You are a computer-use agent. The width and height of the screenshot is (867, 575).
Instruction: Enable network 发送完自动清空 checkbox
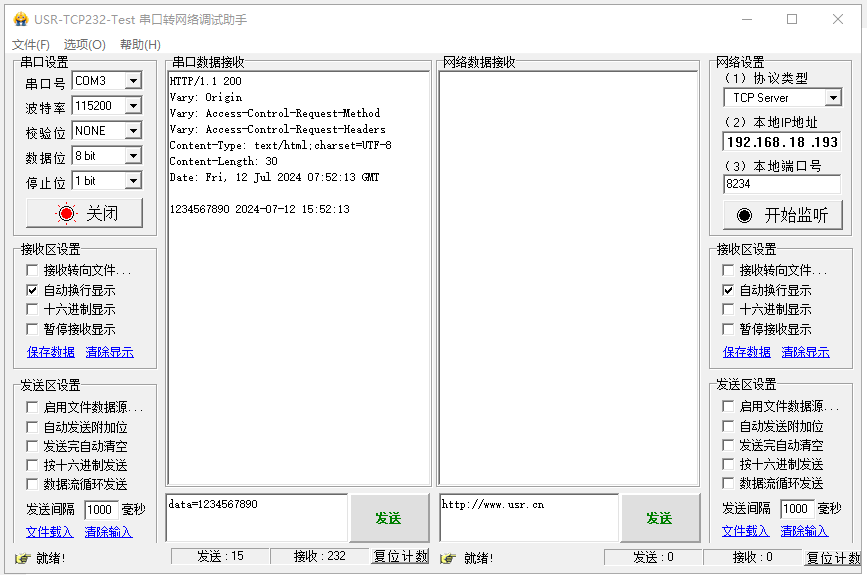click(x=728, y=445)
